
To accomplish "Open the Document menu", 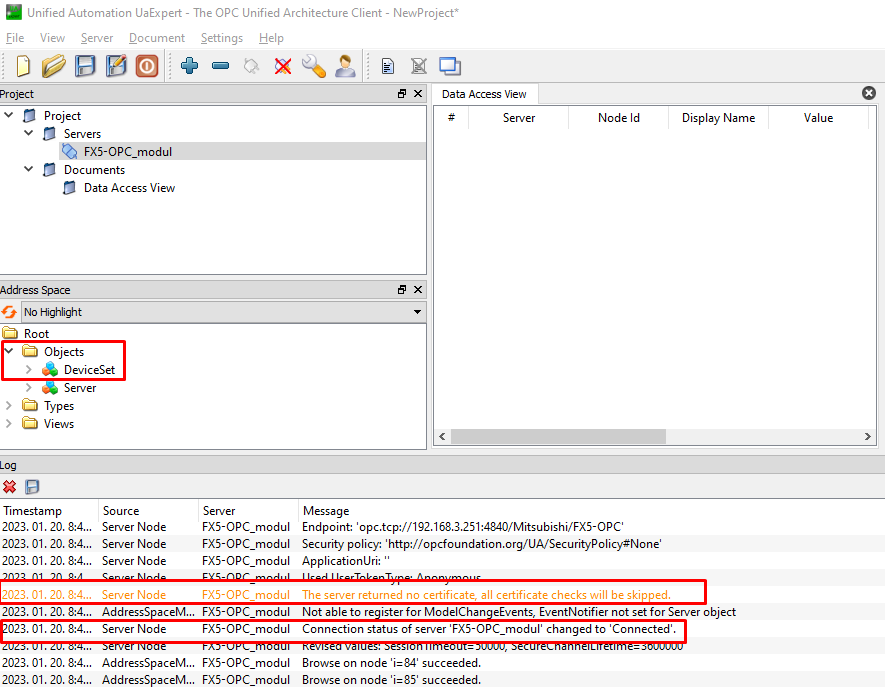I will [x=157, y=38].
